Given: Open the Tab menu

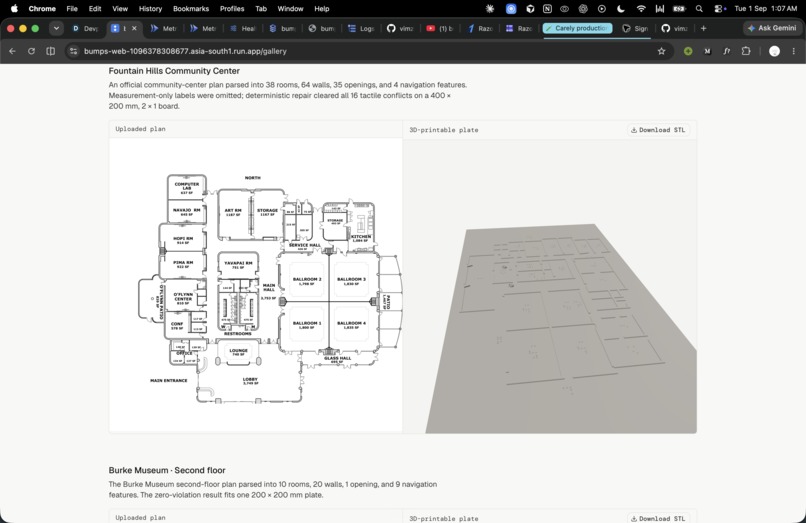Looking at the screenshot, I should coord(261,9).
